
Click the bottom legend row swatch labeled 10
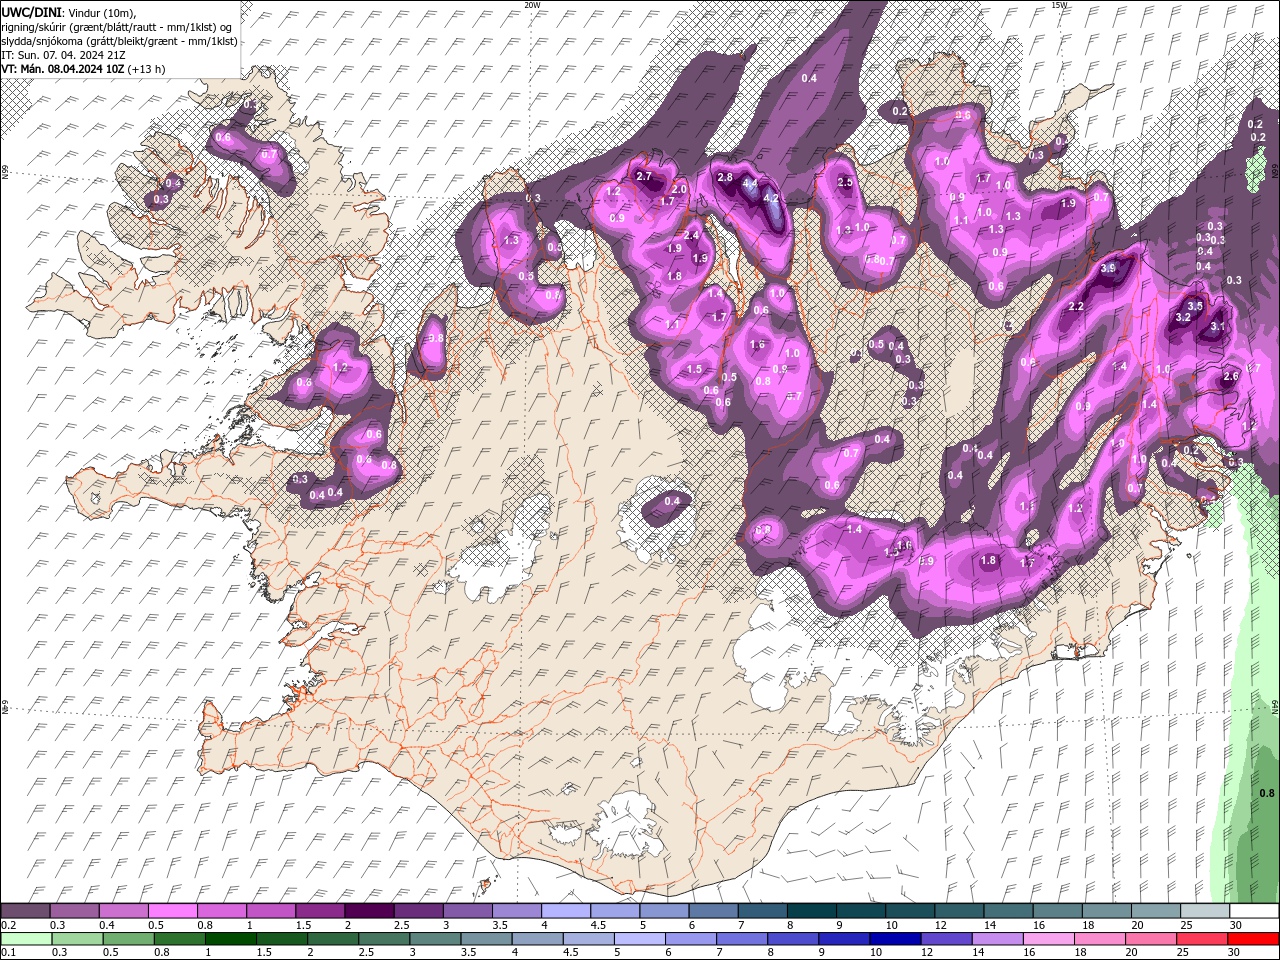(x=894, y=938)
